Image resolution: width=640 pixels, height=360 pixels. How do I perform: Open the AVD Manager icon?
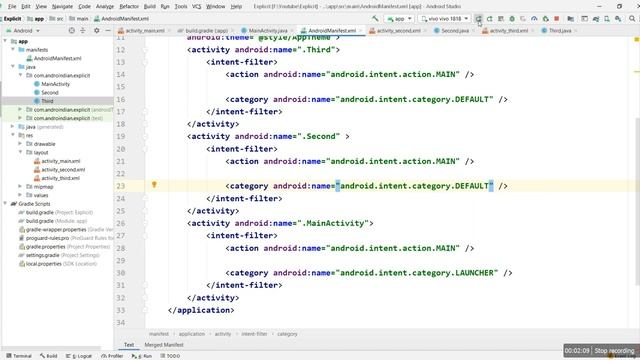(x=607, y=19)
